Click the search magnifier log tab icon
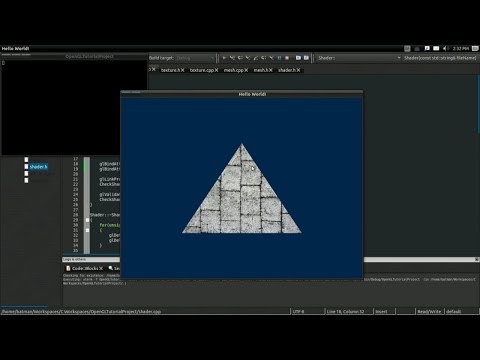 coord(111,268)
